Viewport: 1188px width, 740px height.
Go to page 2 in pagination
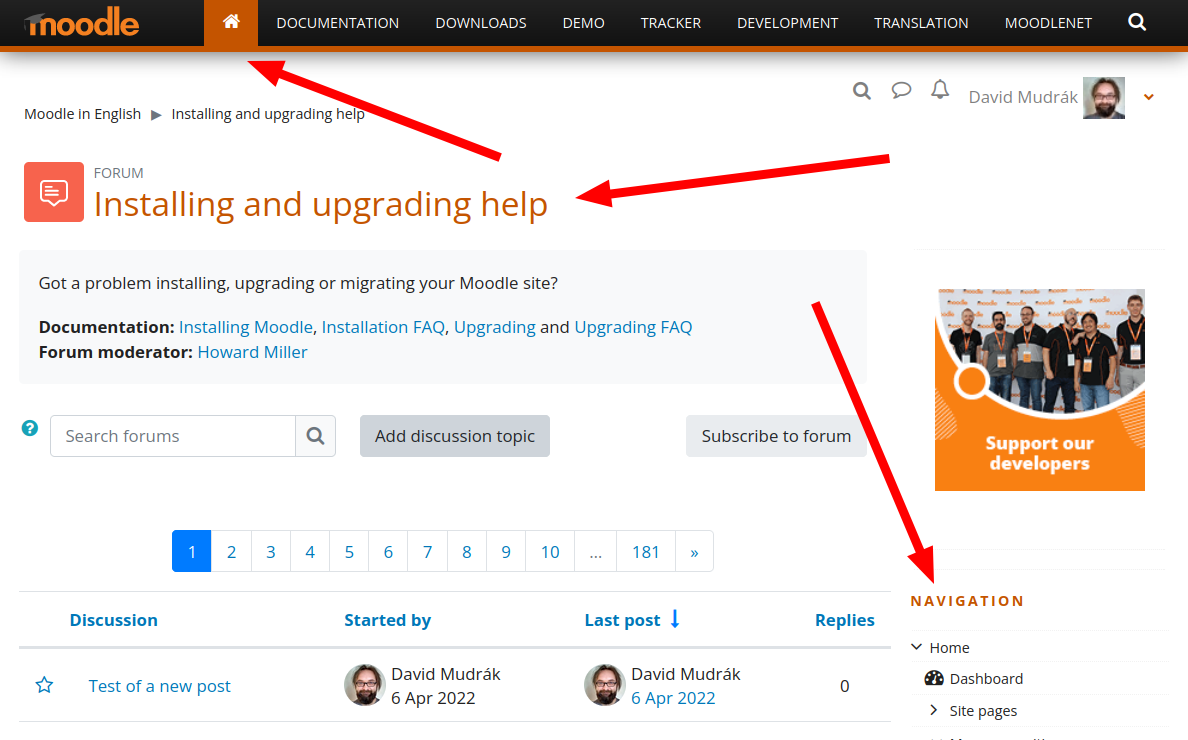coord(231,551)
